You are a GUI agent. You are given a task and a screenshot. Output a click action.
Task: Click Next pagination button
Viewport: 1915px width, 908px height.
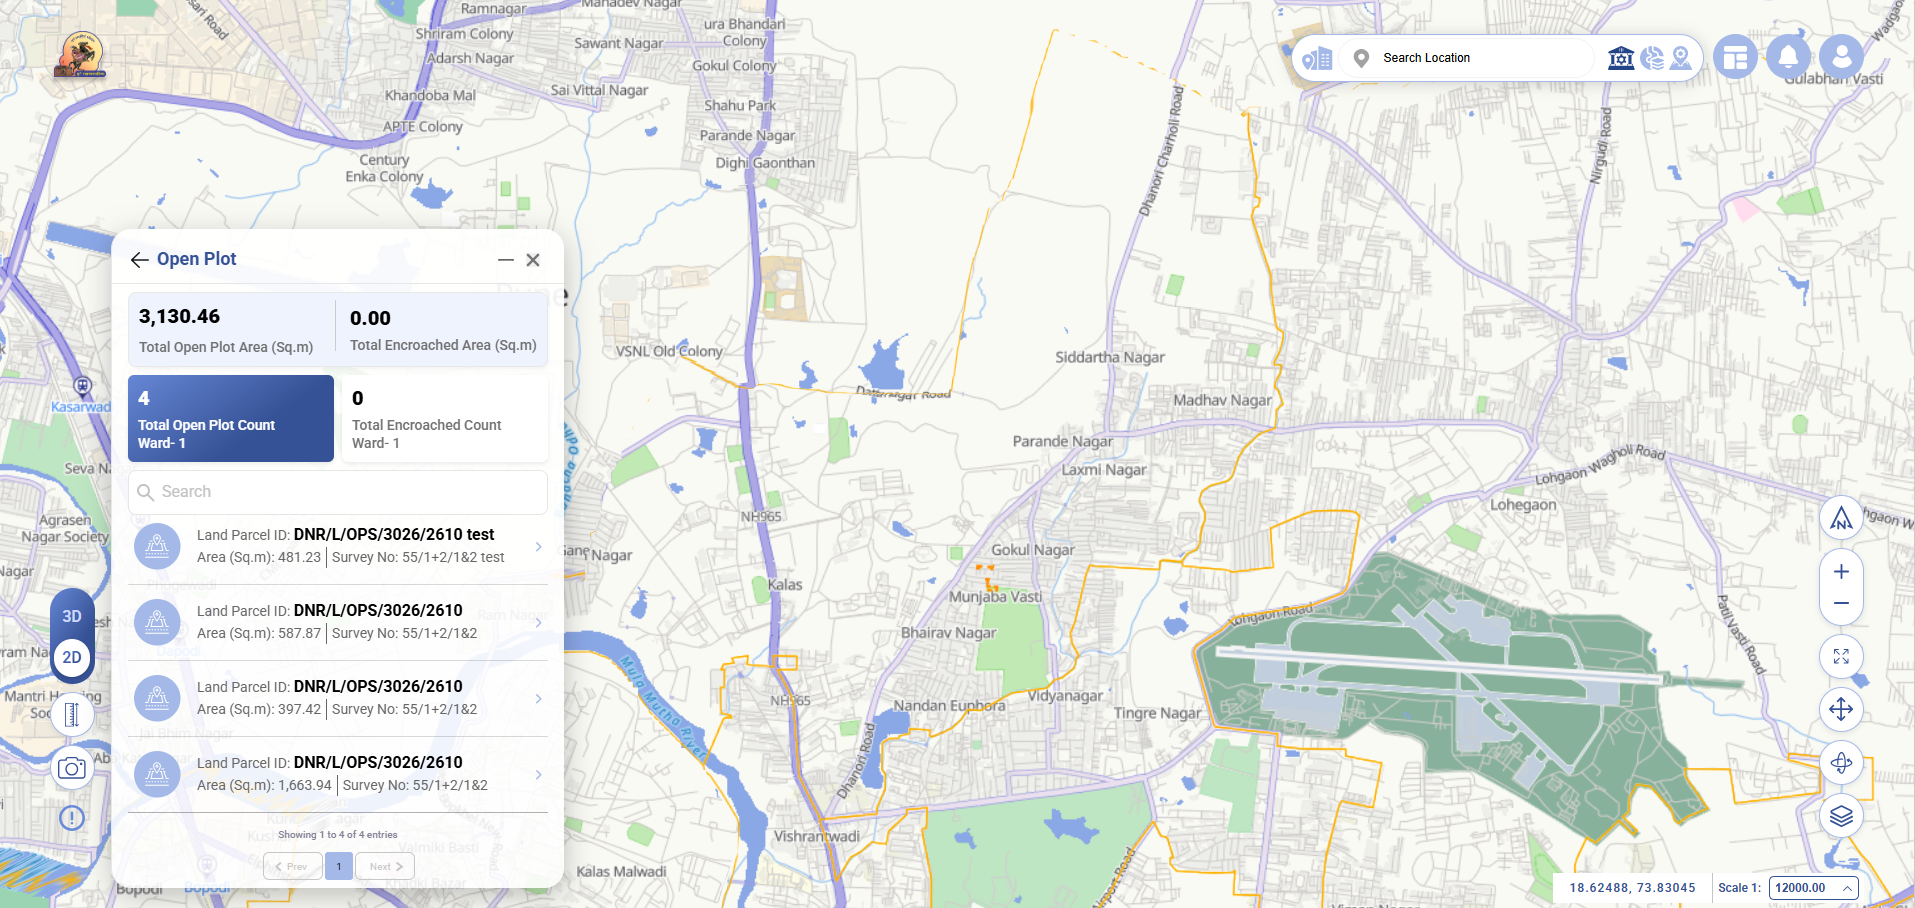(385, 867)
